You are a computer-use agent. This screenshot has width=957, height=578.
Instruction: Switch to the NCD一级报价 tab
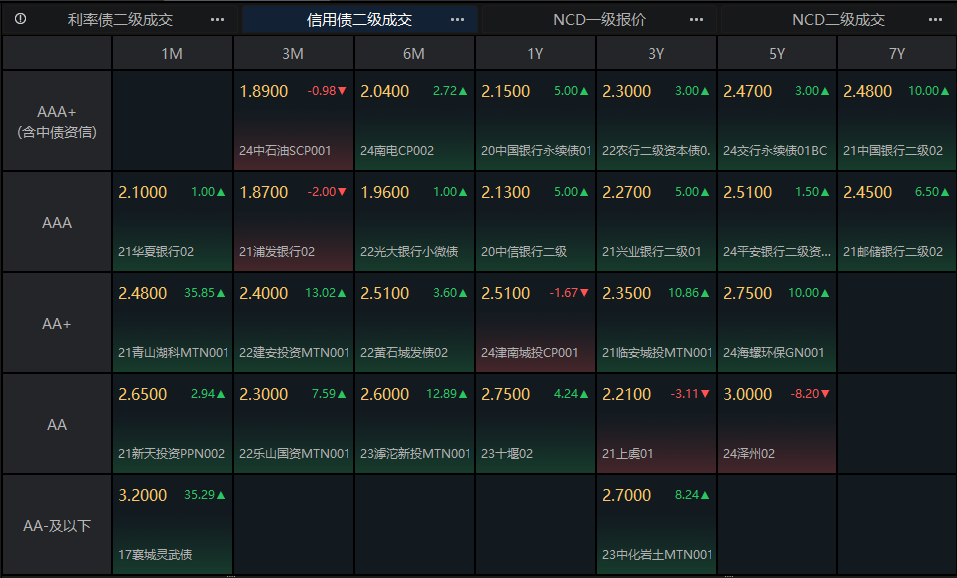tap(599, 20)
